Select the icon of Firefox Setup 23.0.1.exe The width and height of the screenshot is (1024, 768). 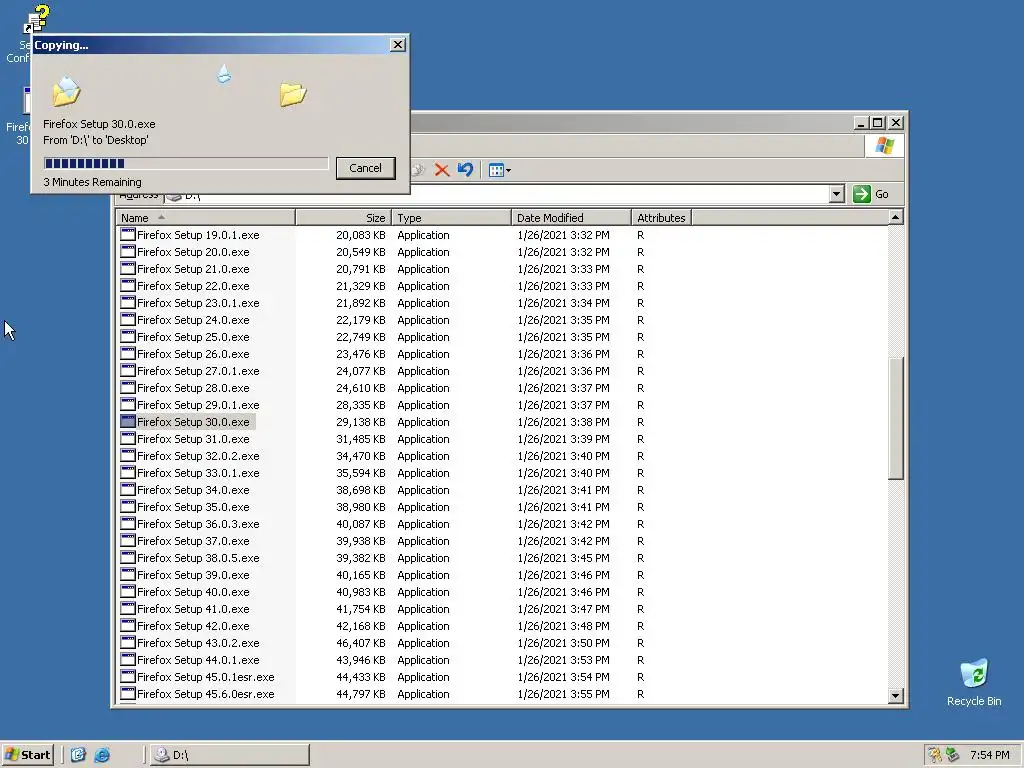pyautogui.click(x=128, y=302)
